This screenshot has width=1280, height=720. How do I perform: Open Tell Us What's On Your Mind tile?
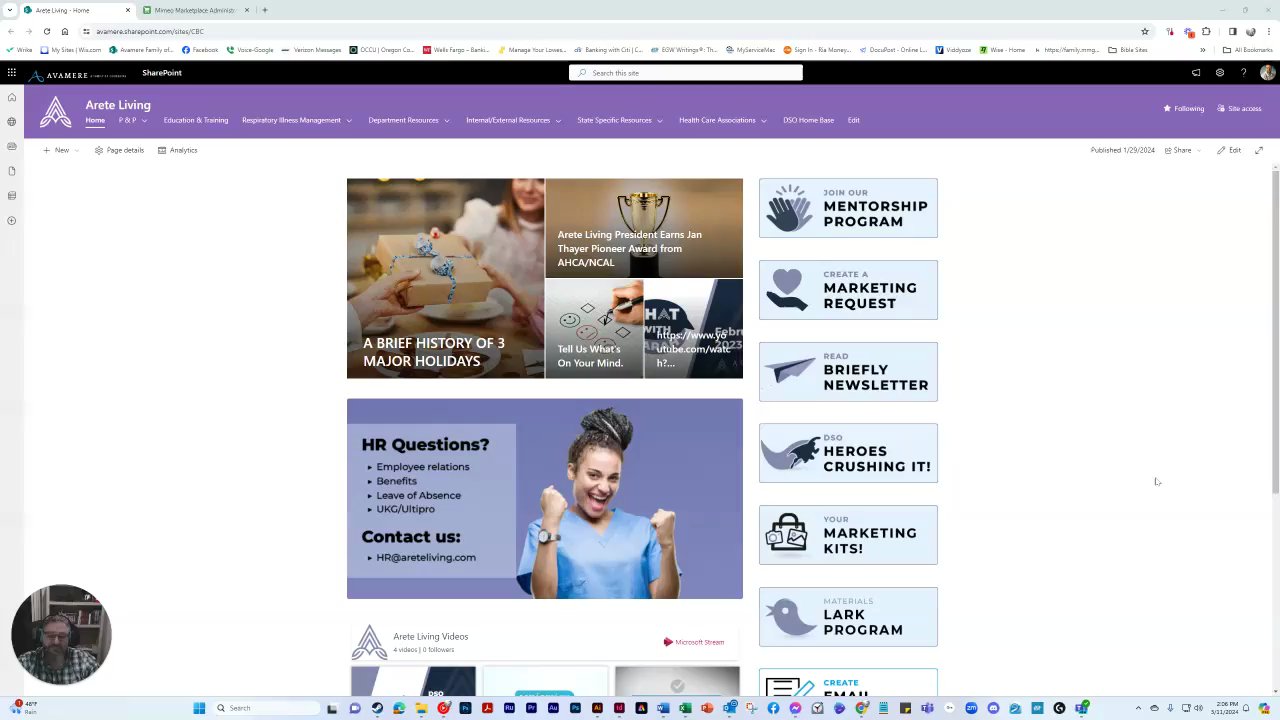[x=594, y=329]
